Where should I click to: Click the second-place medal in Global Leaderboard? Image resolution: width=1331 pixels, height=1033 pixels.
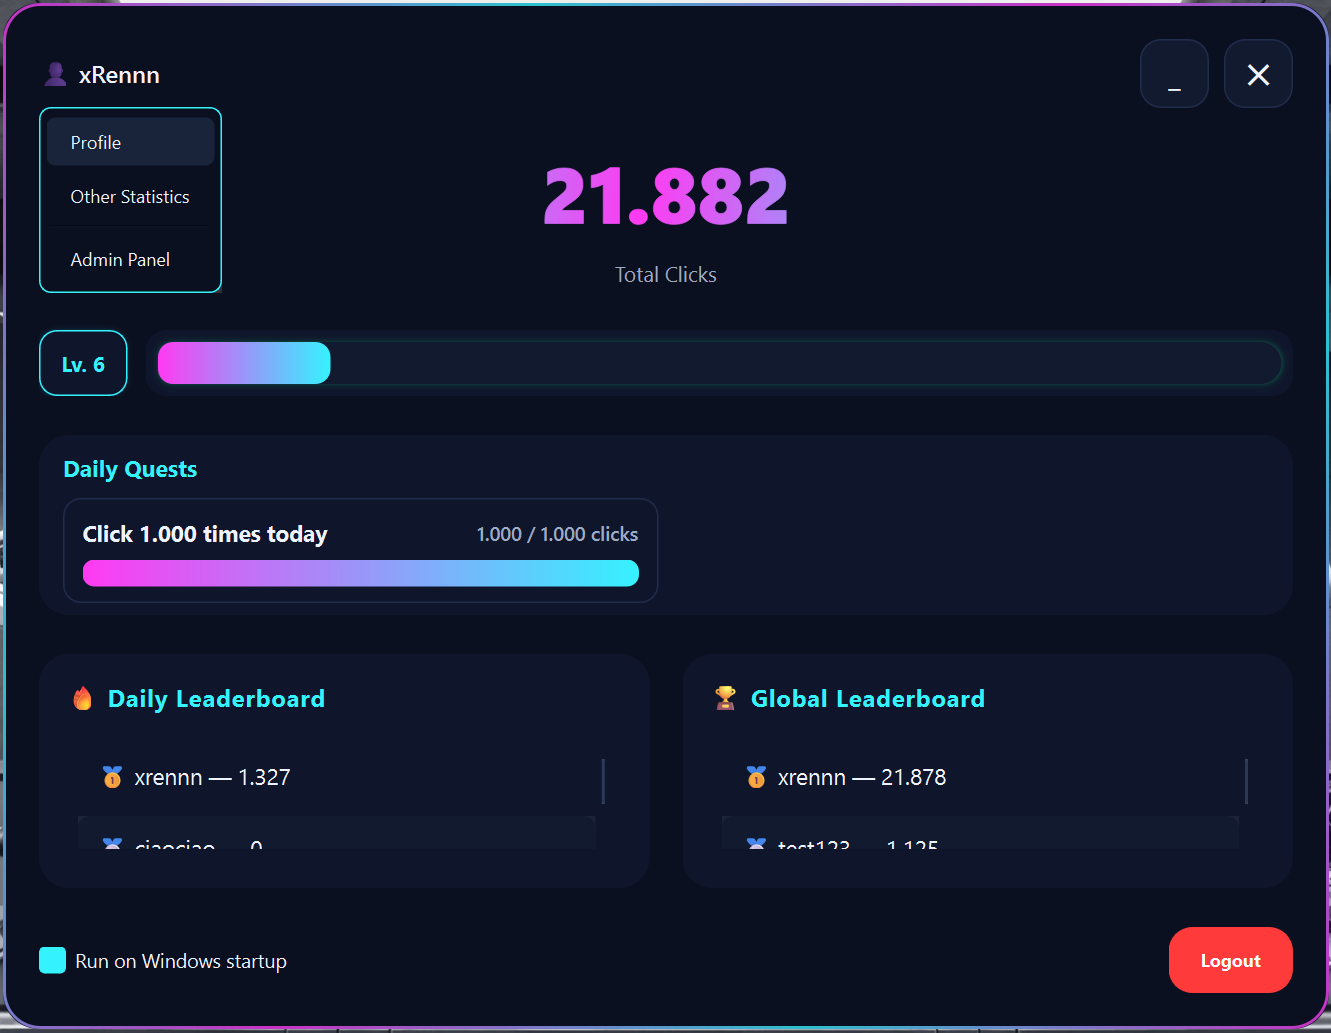756,844
